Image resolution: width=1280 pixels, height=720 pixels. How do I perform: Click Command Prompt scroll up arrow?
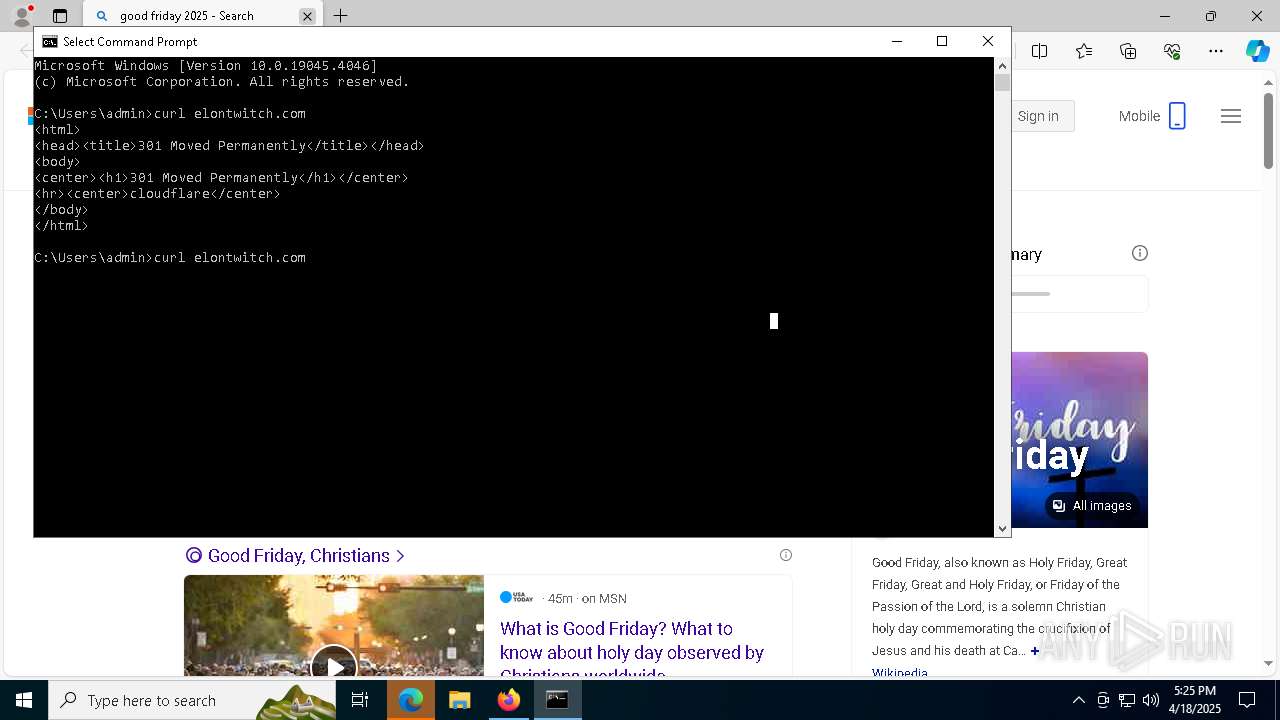[1002, 65]
